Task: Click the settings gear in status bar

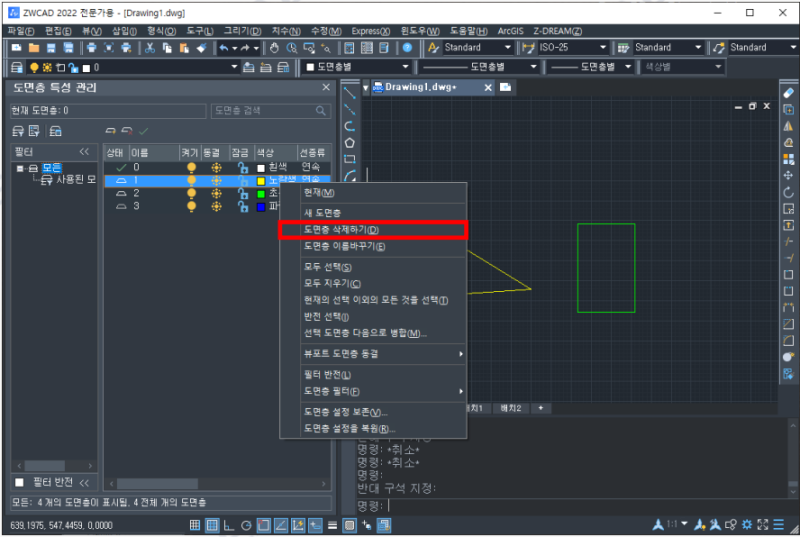Action: (x=747, y=525)
